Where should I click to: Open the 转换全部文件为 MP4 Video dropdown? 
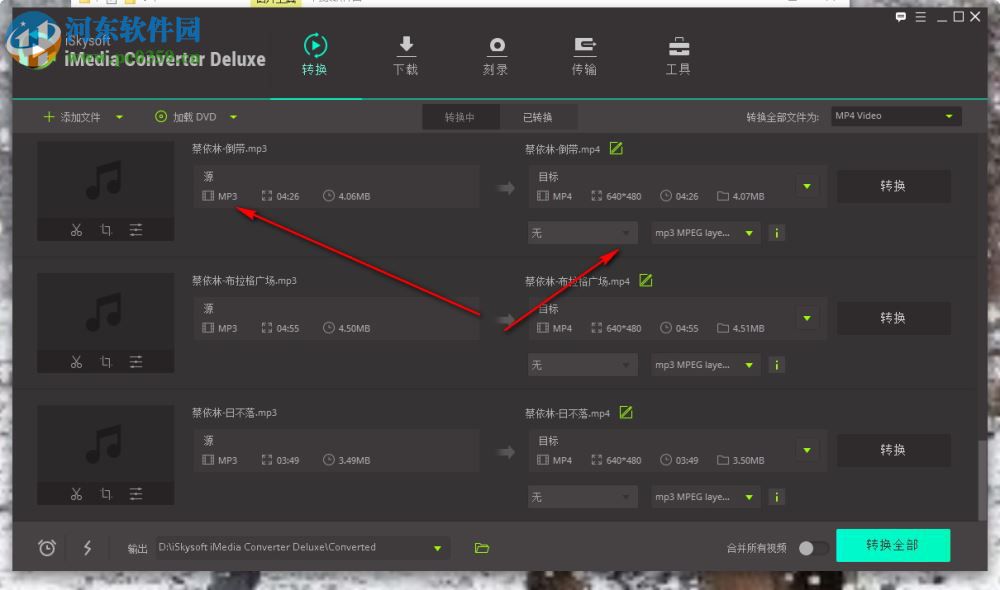[895, 115]
